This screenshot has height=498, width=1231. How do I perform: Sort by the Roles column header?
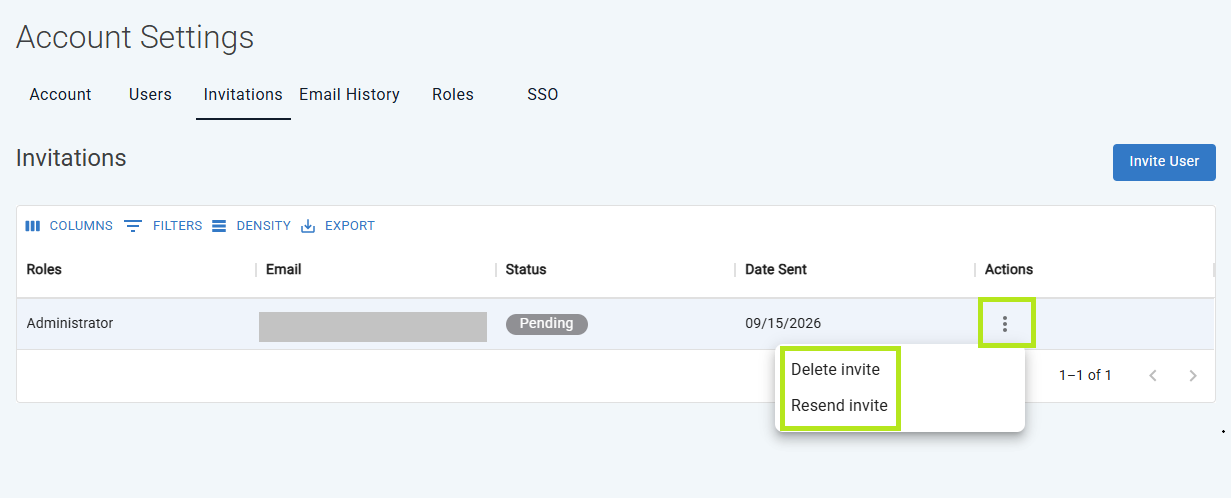[x=44, y=269]
